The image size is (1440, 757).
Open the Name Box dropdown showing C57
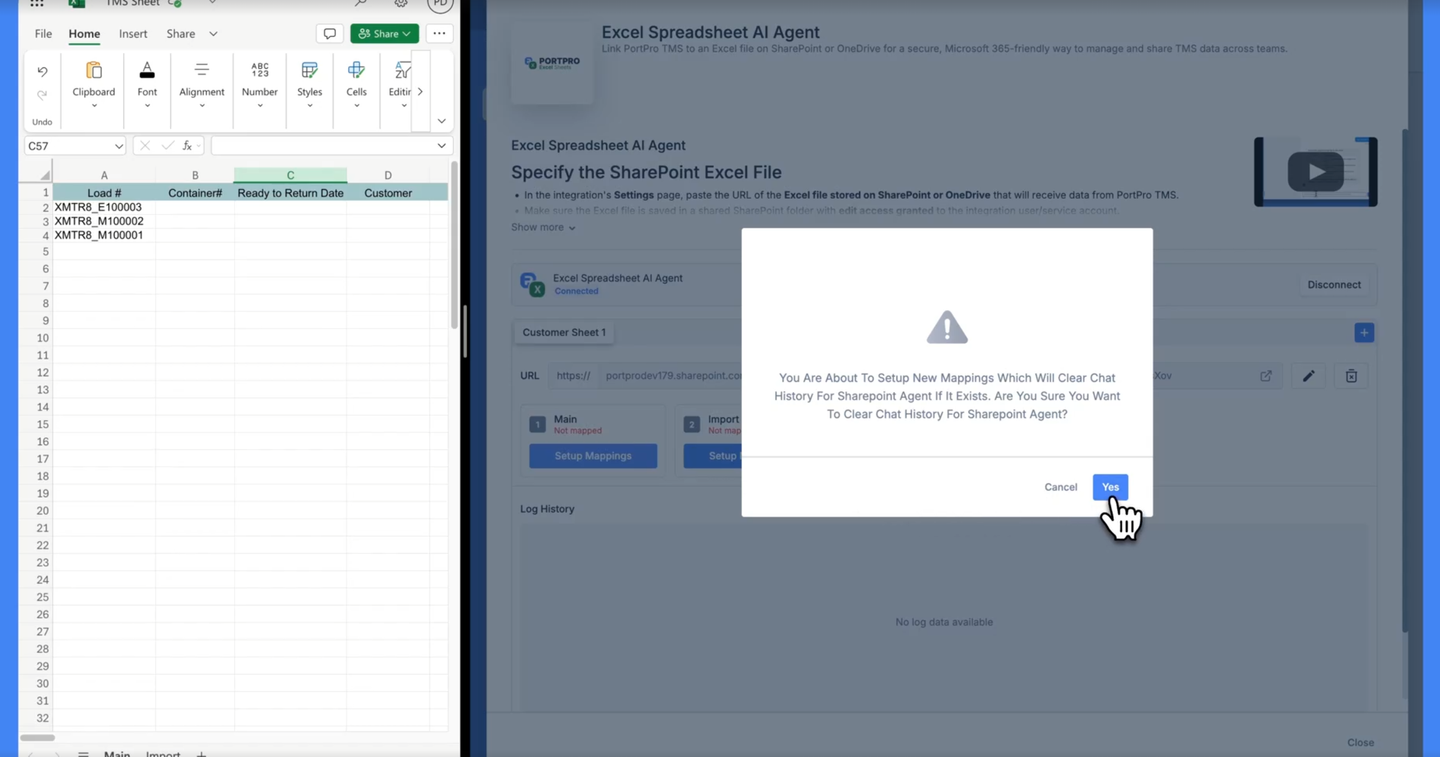point(118,146)
